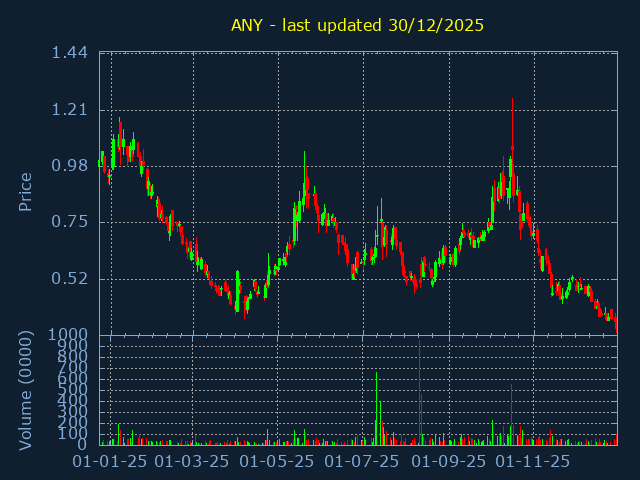Select the 01-11-25 date on the x-axis
This screenshot has width=640, height=480.
[534, 462]
